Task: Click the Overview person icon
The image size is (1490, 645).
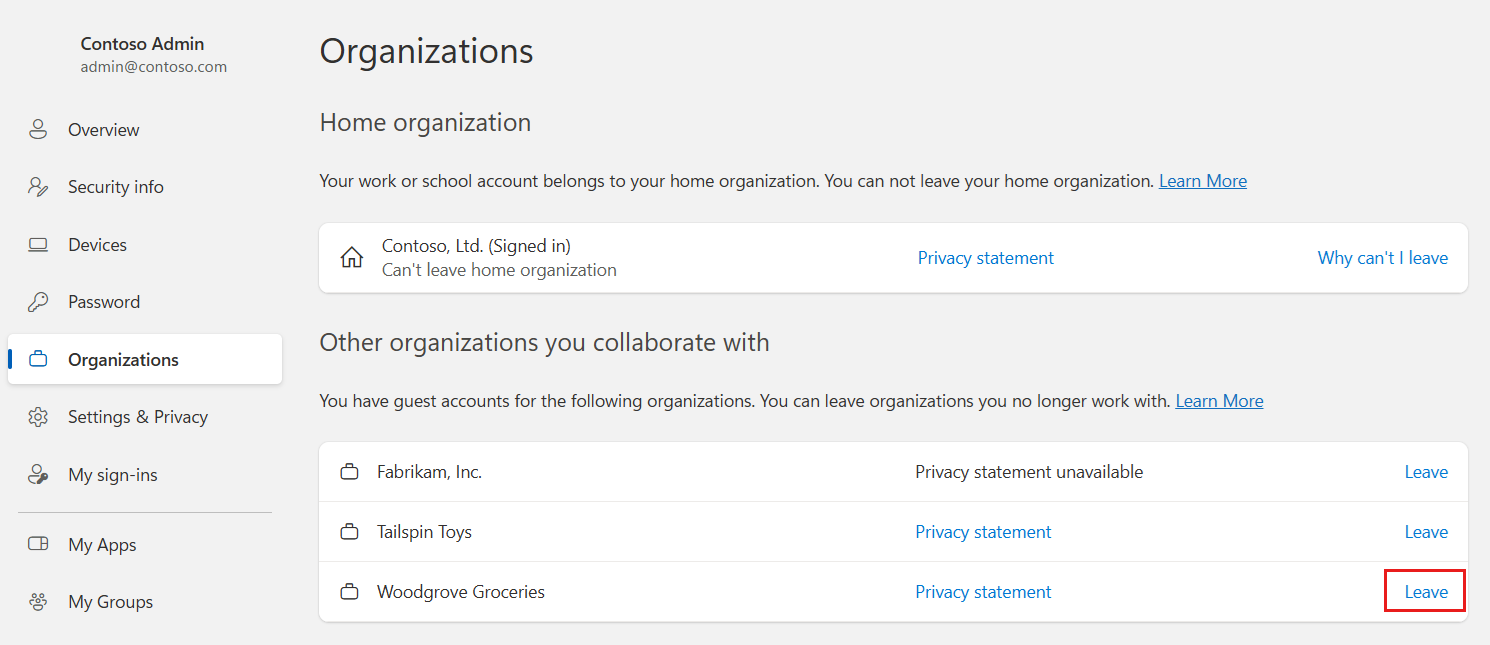Action: tap(38, 130)
